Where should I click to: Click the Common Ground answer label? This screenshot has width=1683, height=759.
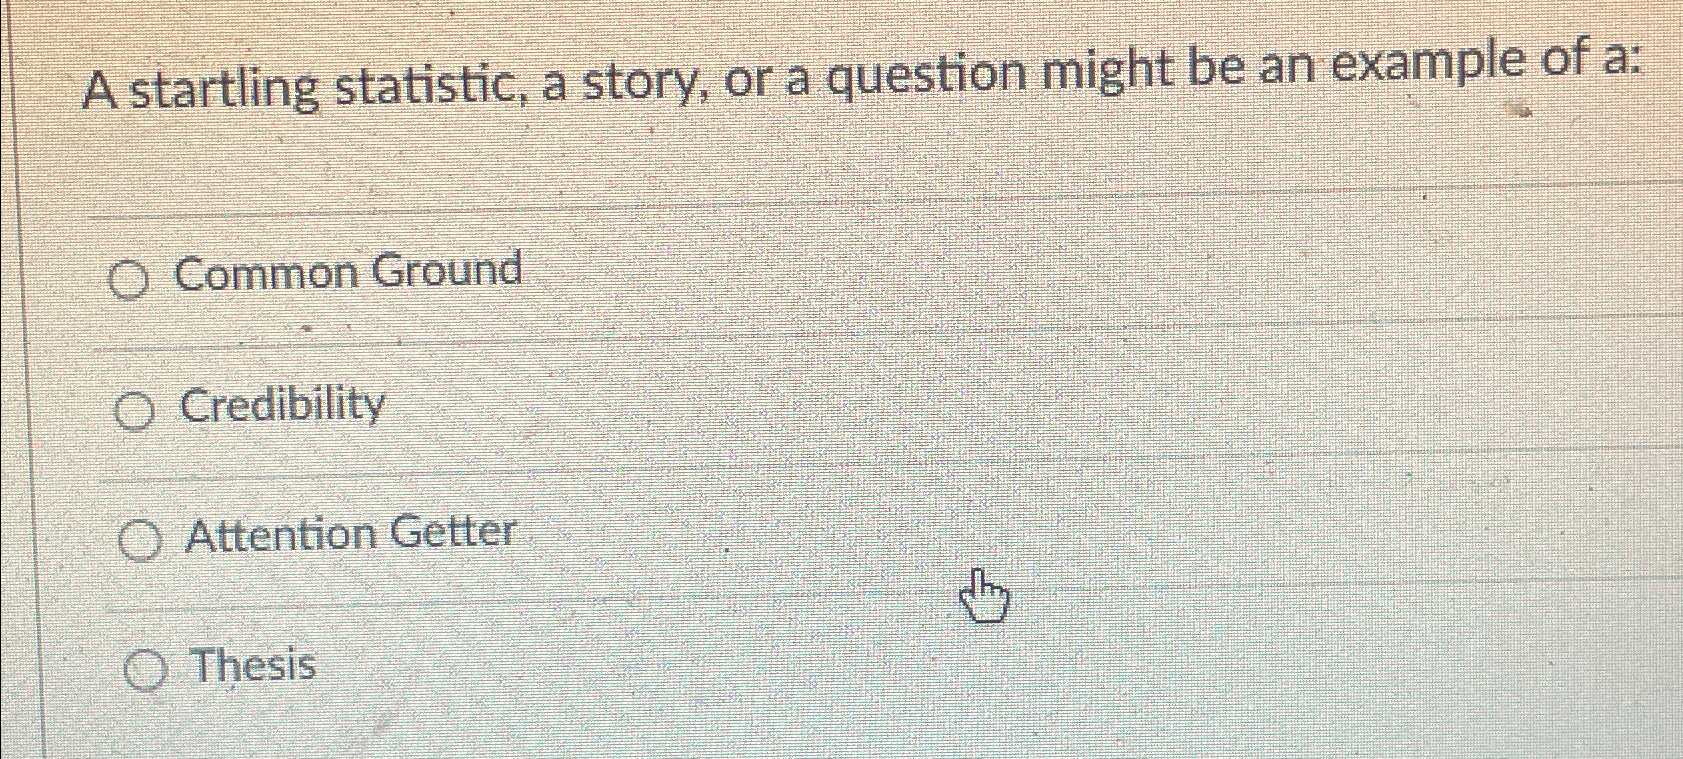click(x=348, y=272)
